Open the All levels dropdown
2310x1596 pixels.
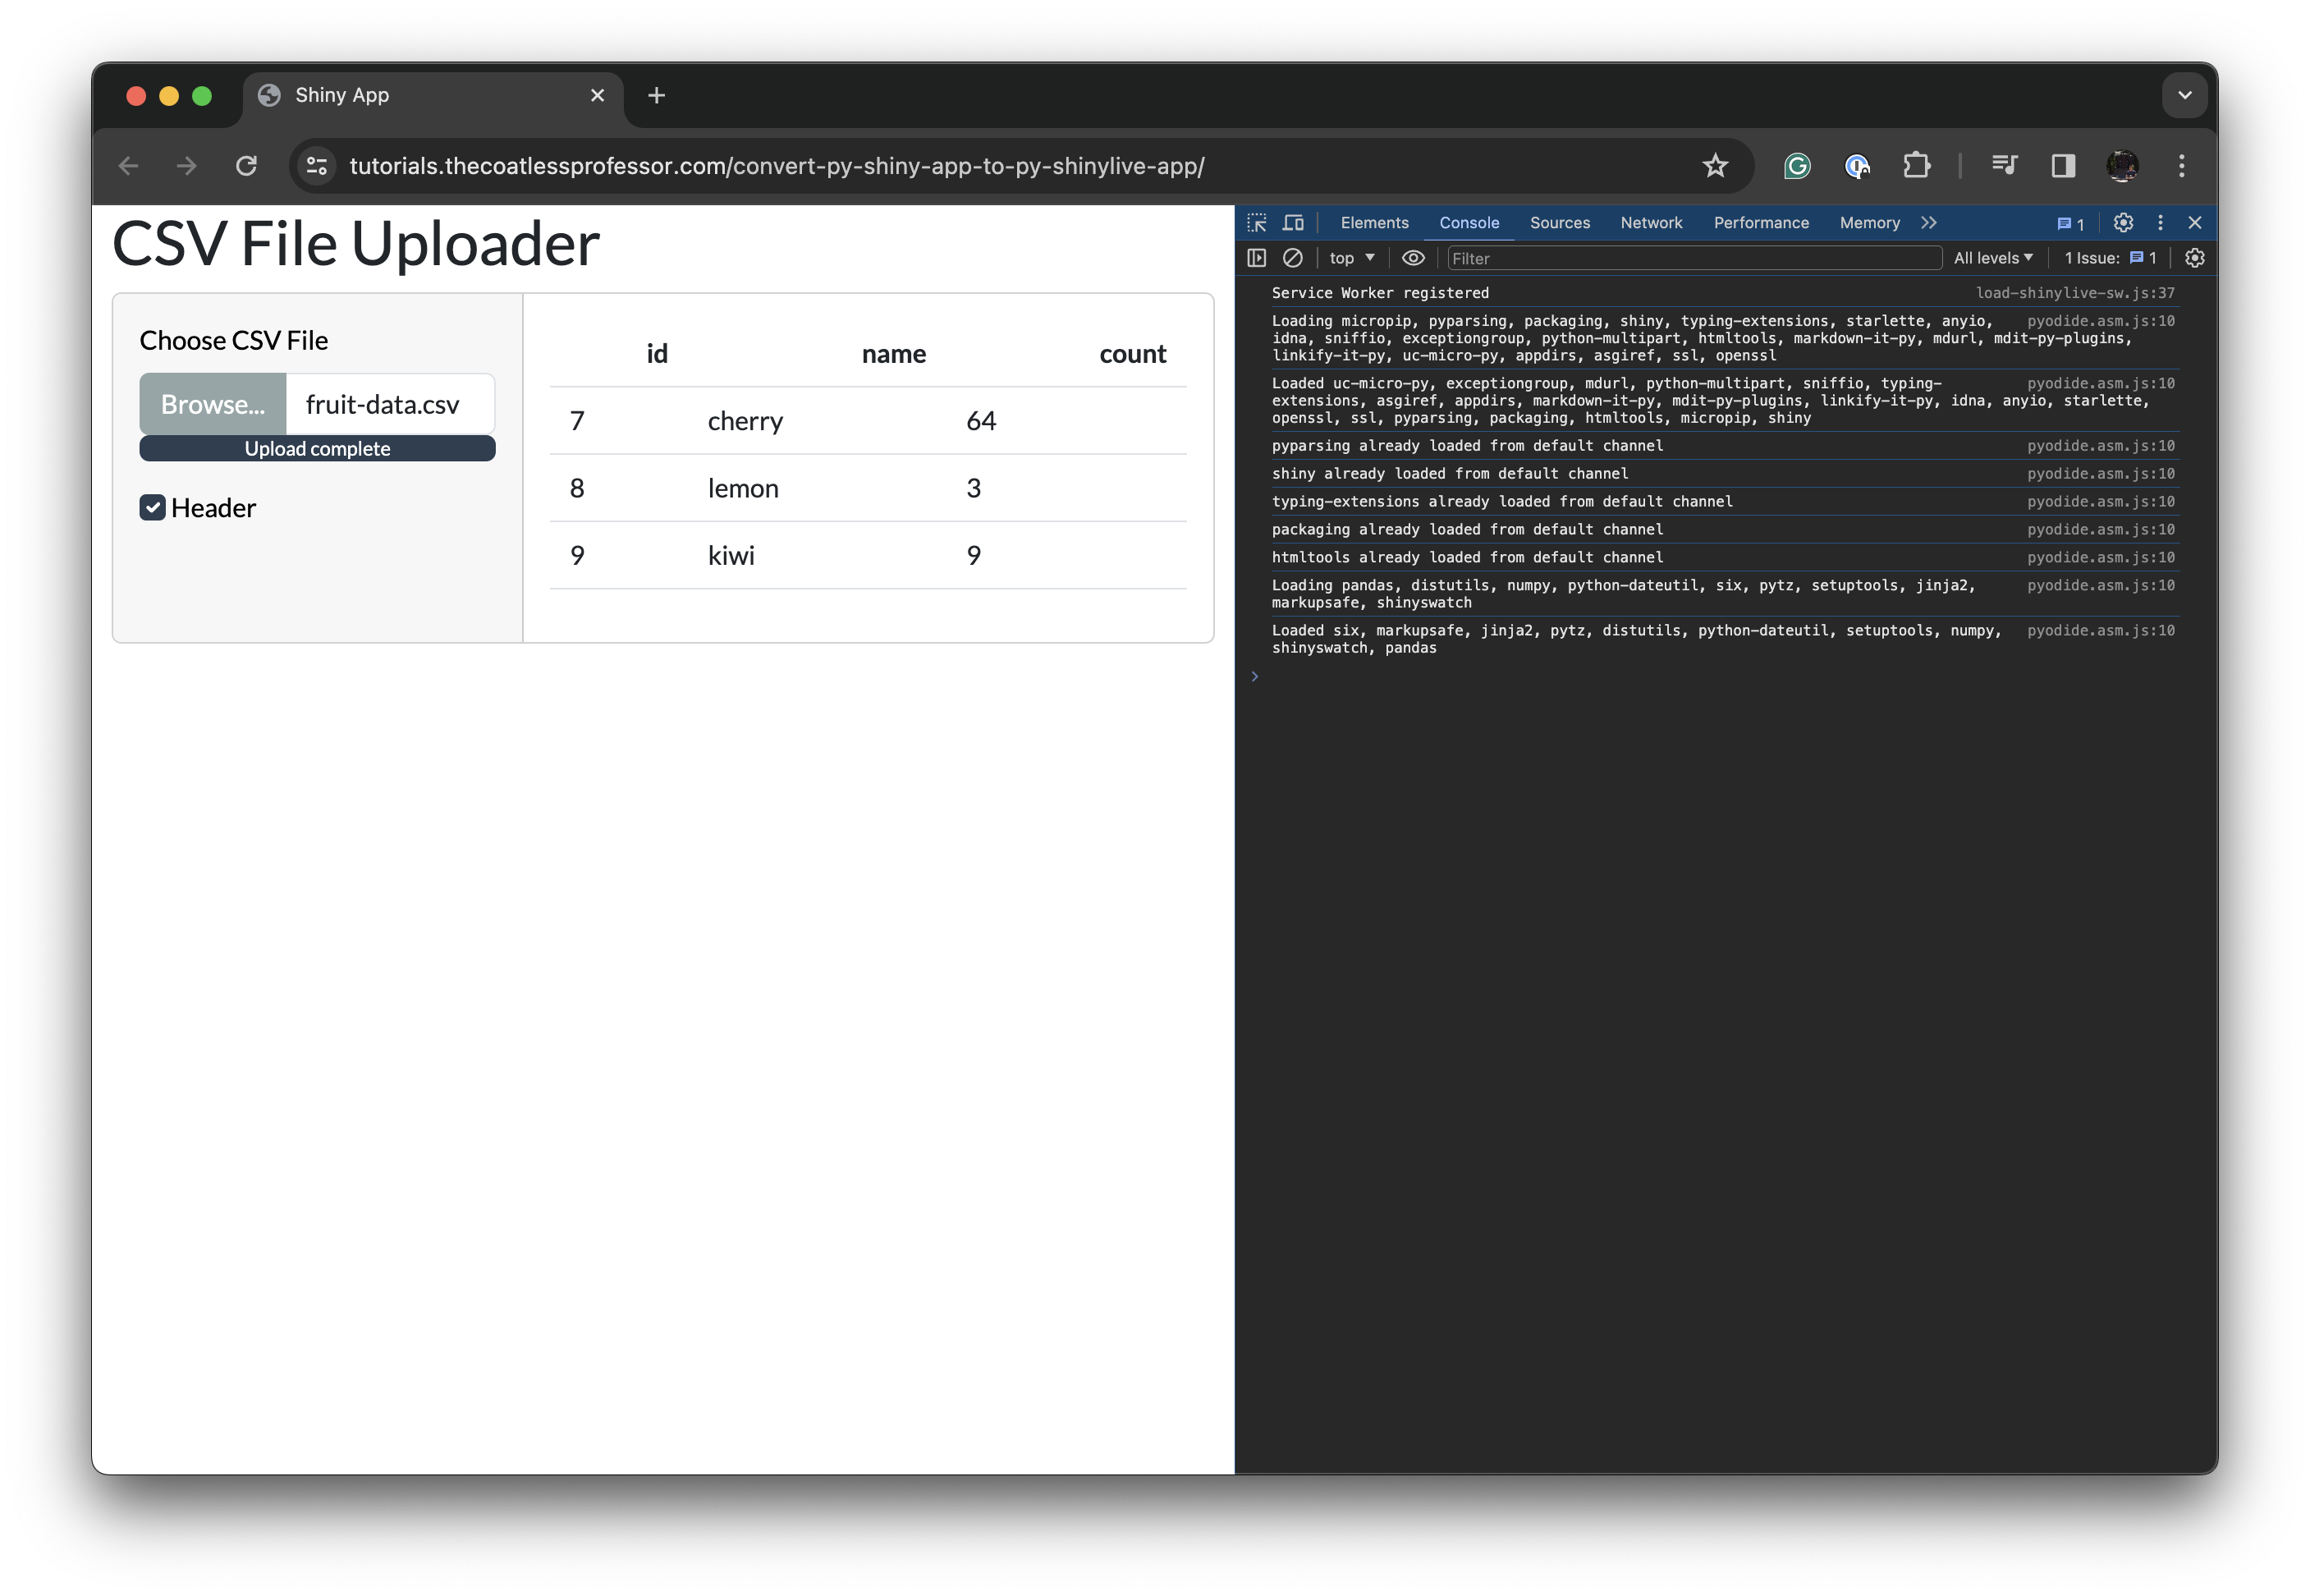(x=1993, y=258)
